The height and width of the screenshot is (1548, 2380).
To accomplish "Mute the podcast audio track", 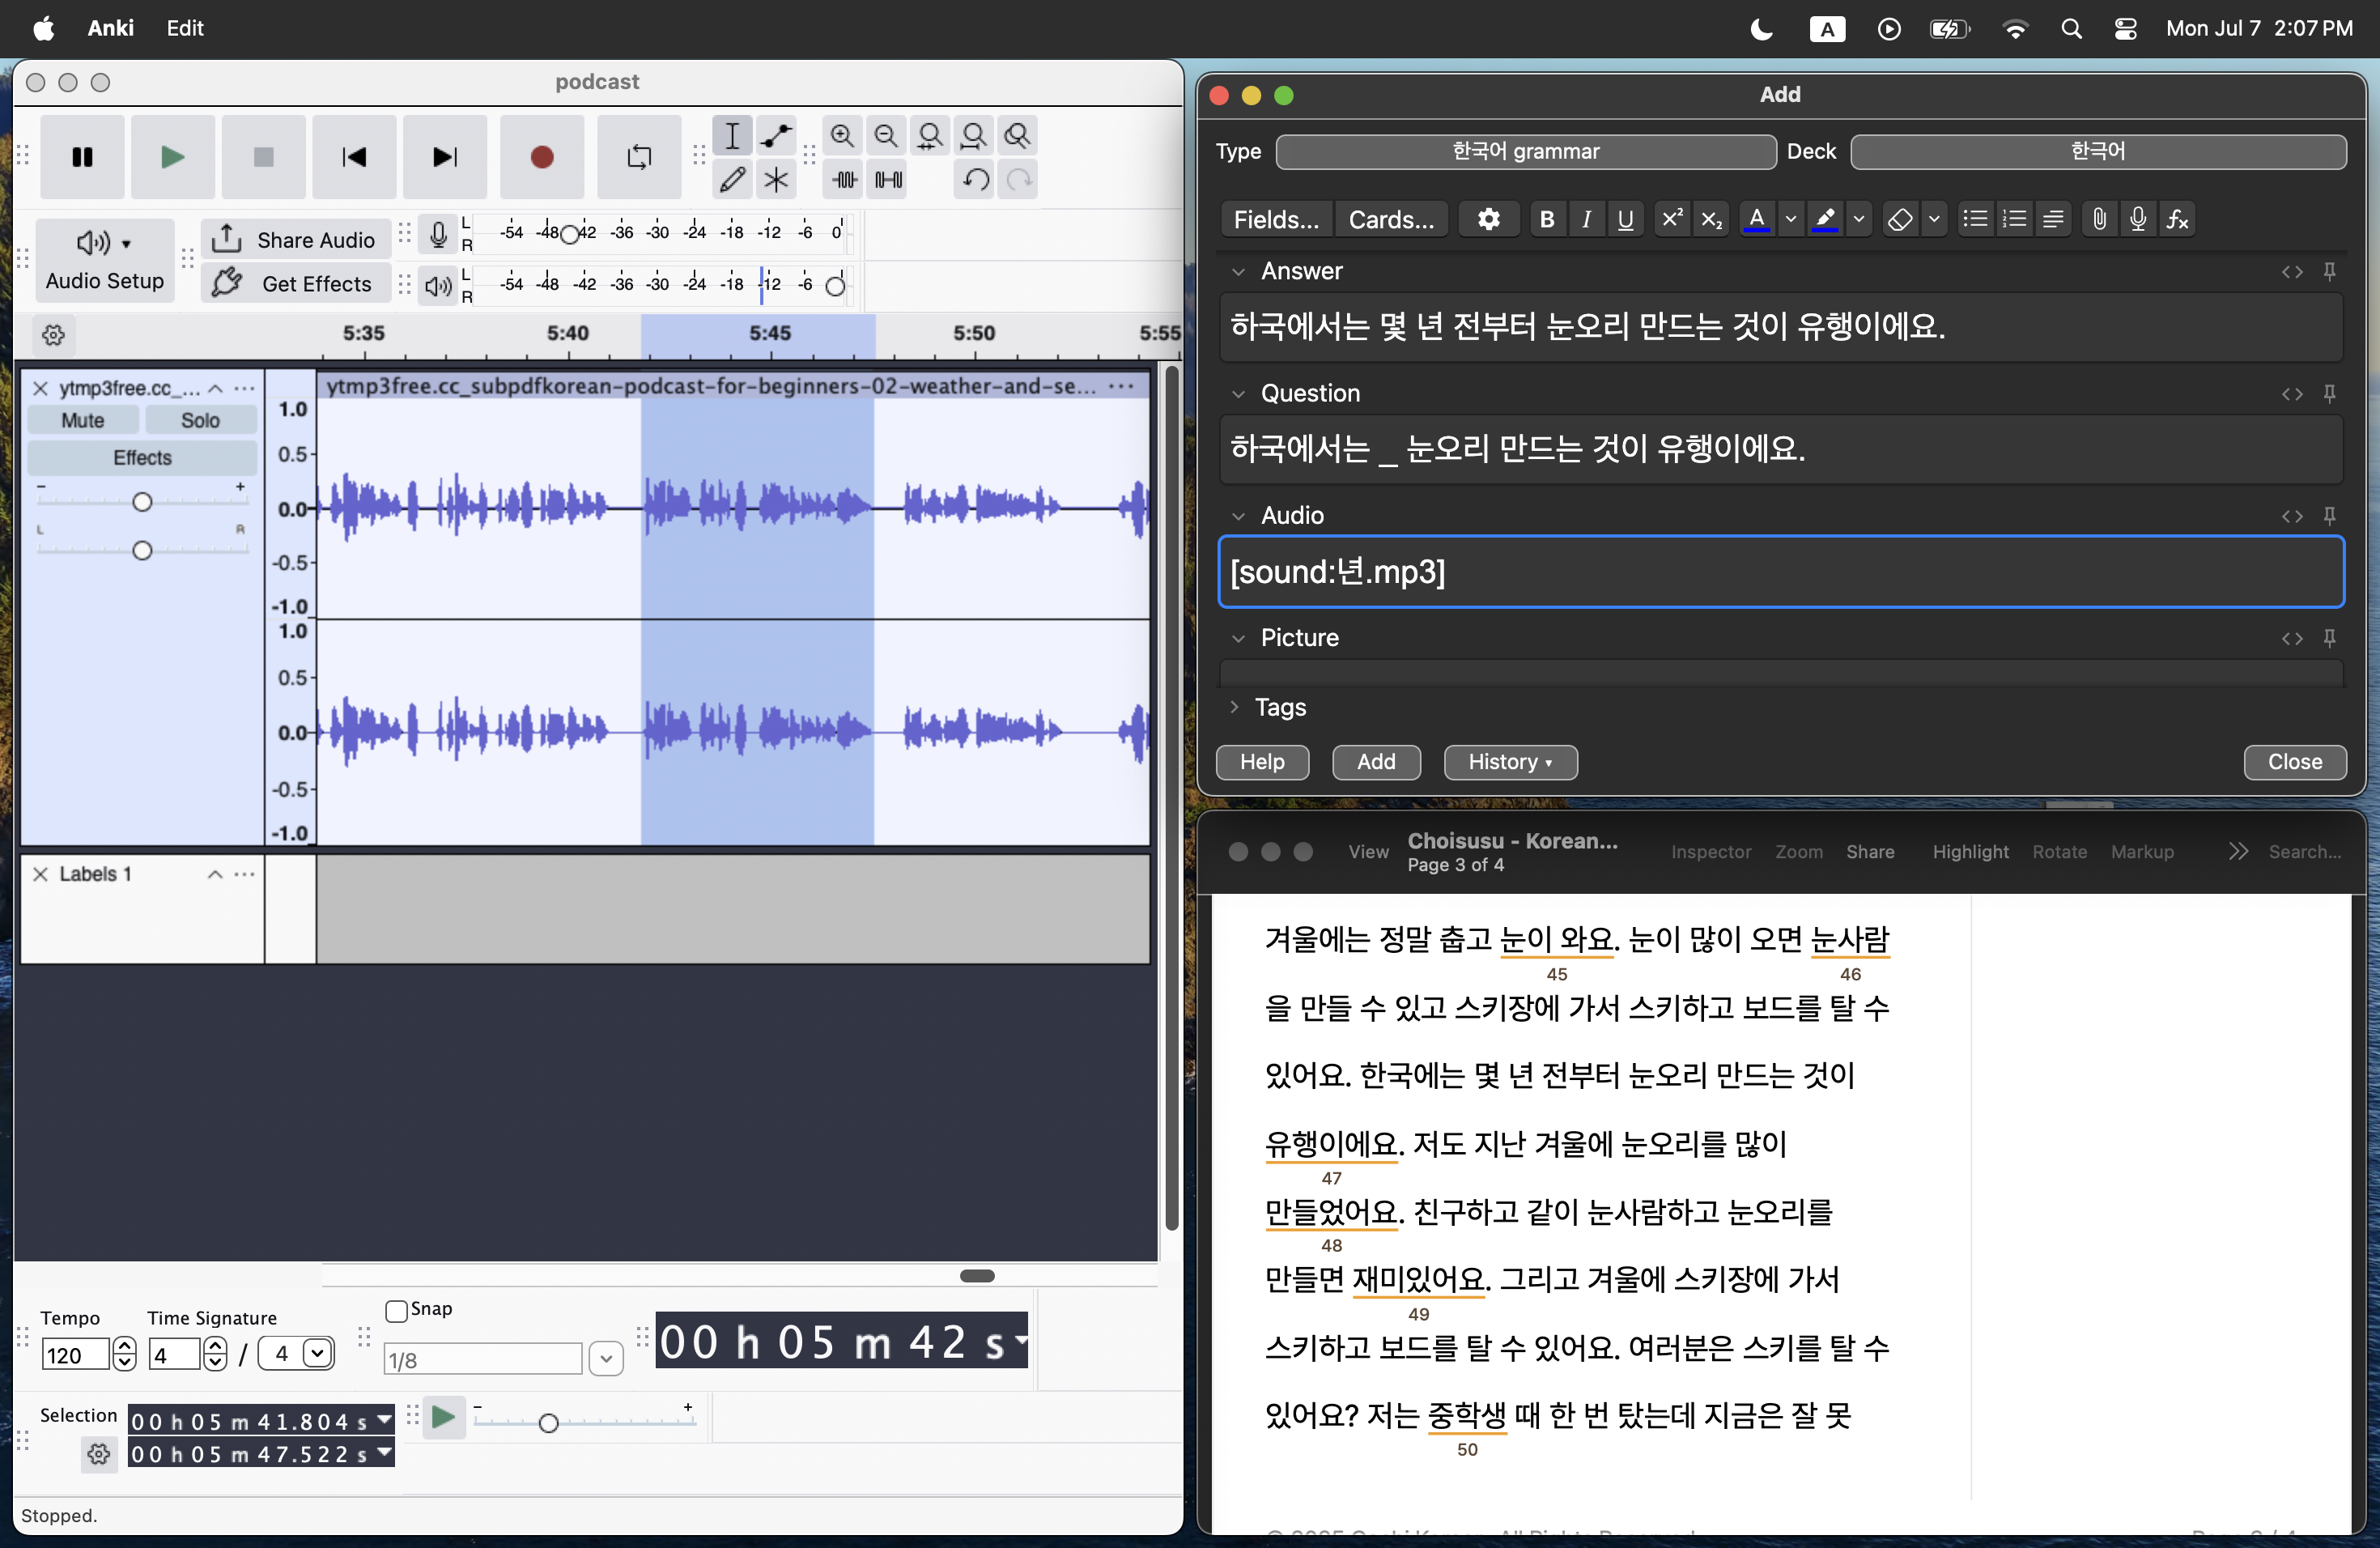I will (x=83, y=421).
